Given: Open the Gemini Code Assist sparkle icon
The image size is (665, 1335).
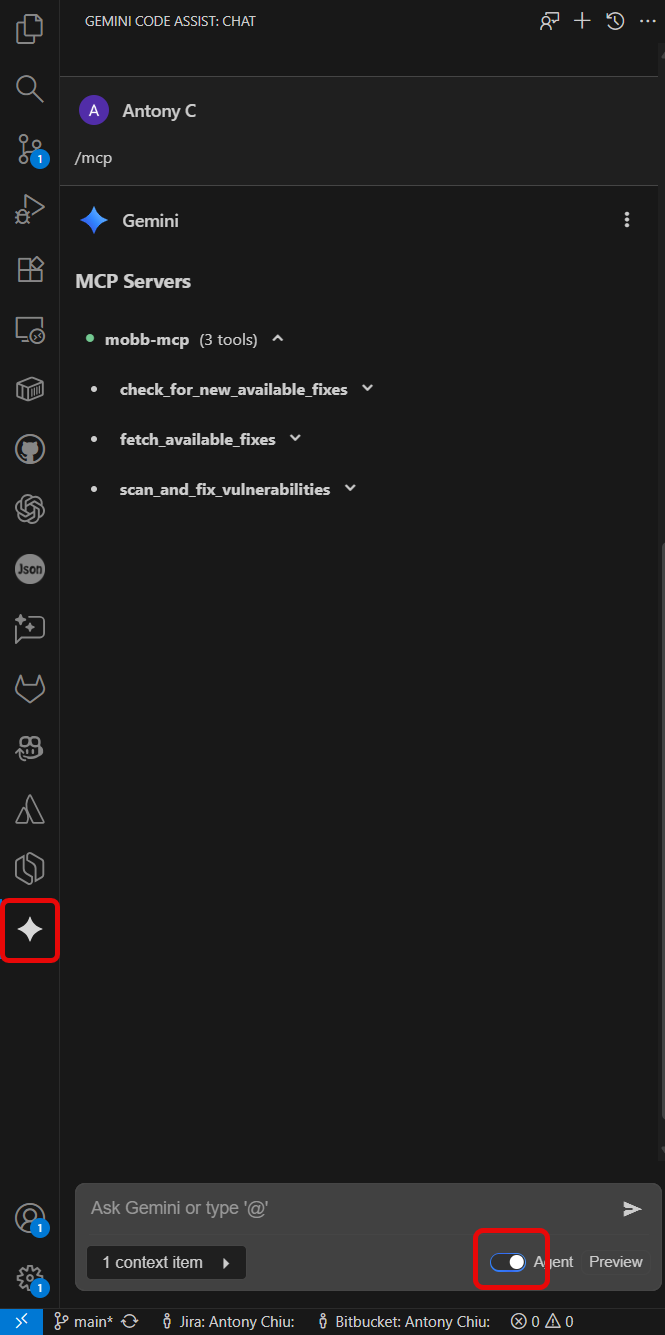Looking at the screenshot, I should tap(30, 930).
